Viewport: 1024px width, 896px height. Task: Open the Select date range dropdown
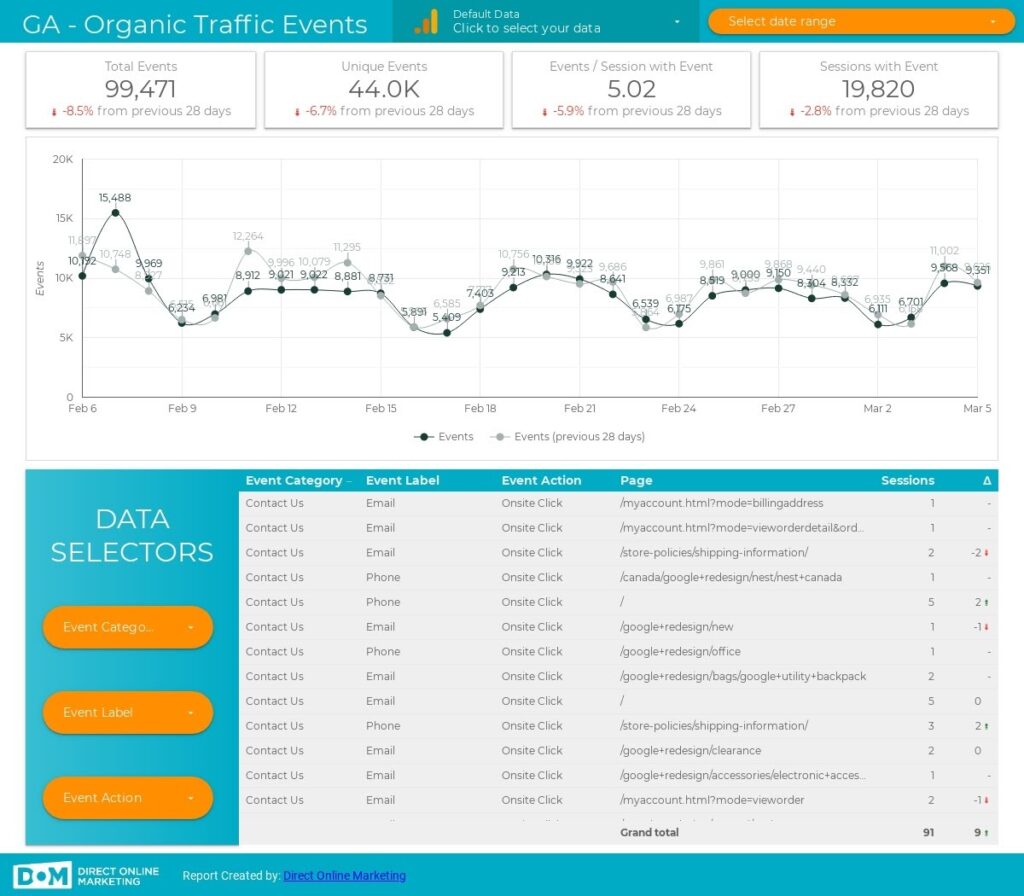tap(860, 20)
